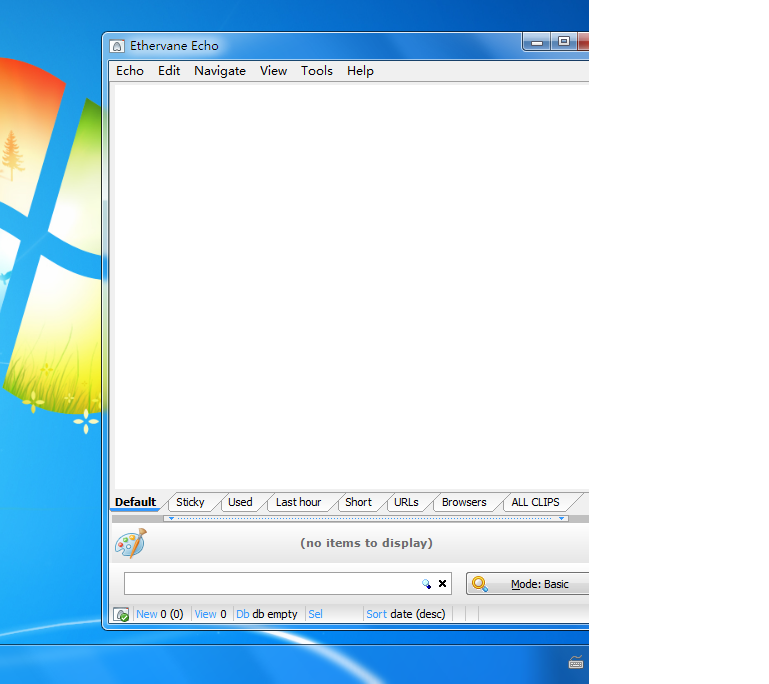Screen dimensions: 769x684
Task: Open the Navigate menu
Action: click(x=220, y=71)
